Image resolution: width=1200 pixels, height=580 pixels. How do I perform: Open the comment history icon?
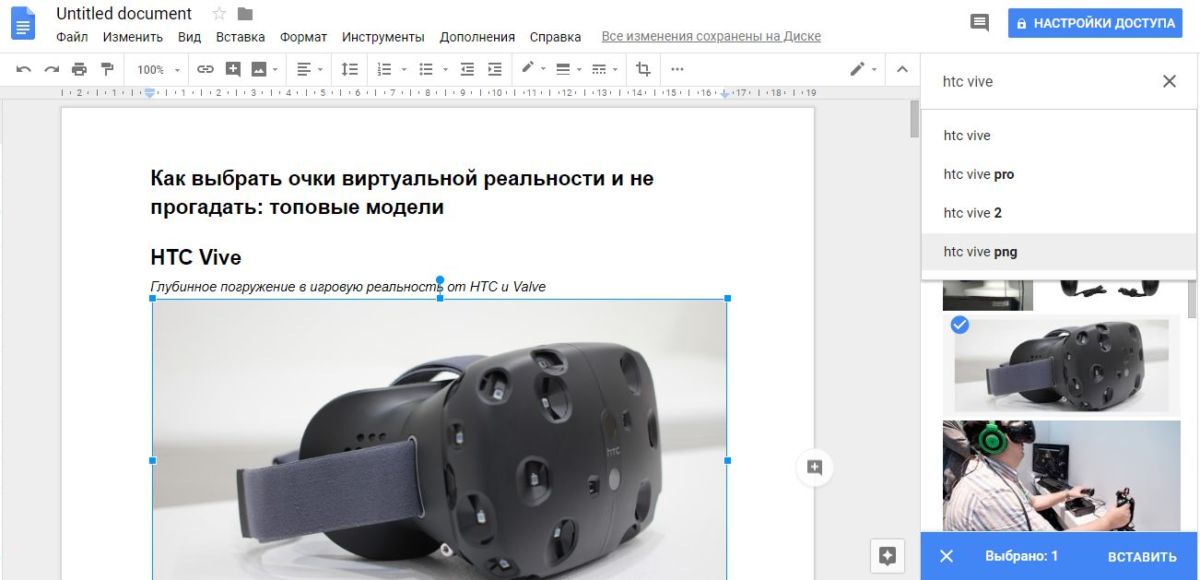click(980, 23)
